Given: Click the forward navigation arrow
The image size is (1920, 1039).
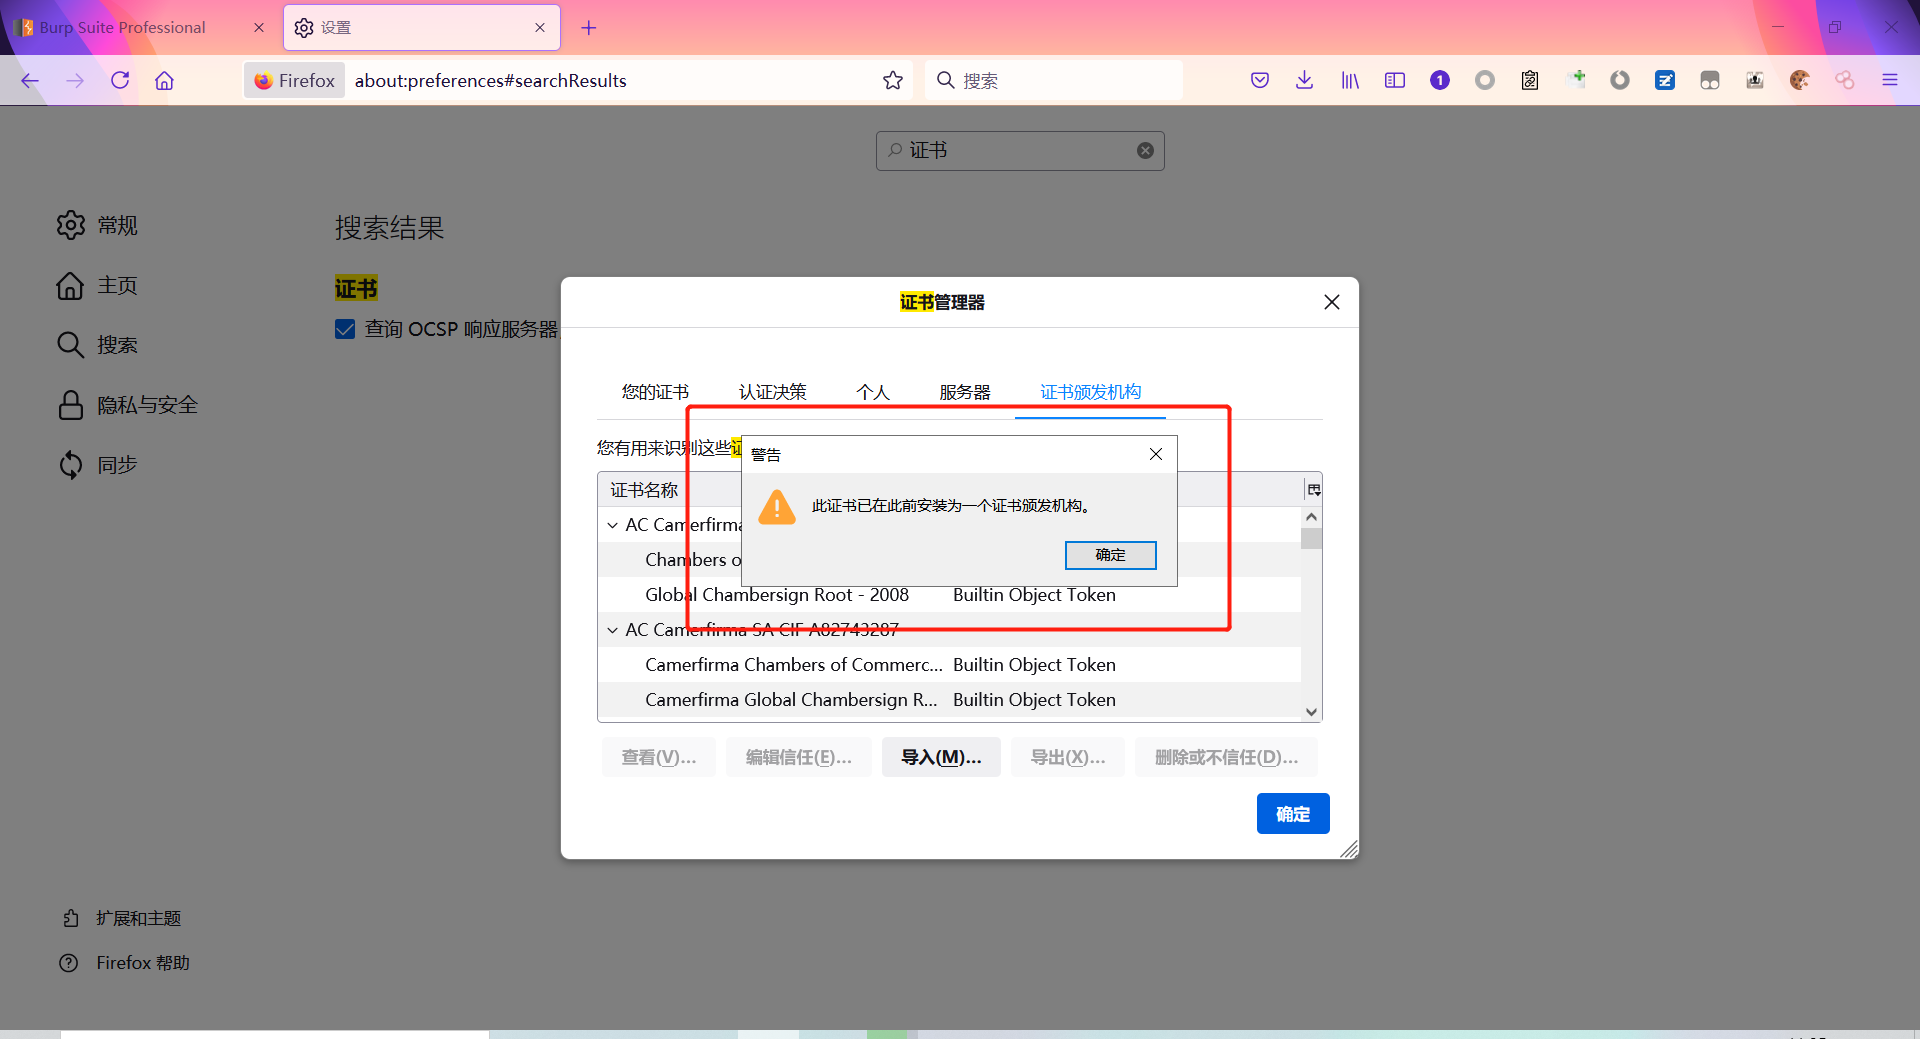Looking at the screenshot, I should (75, 80).
